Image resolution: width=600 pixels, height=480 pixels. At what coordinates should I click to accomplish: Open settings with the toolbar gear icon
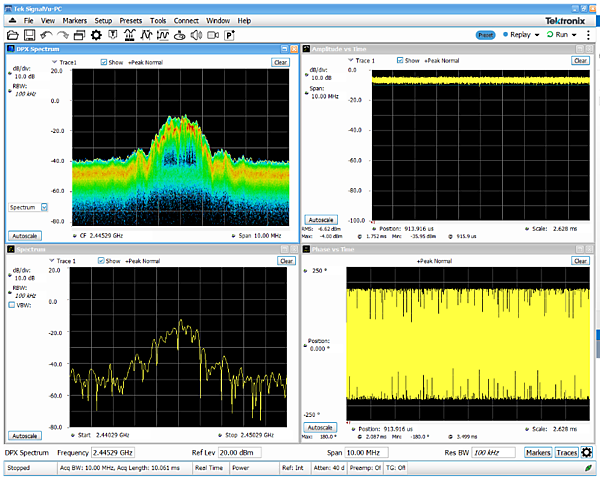[x=96, y=35]
